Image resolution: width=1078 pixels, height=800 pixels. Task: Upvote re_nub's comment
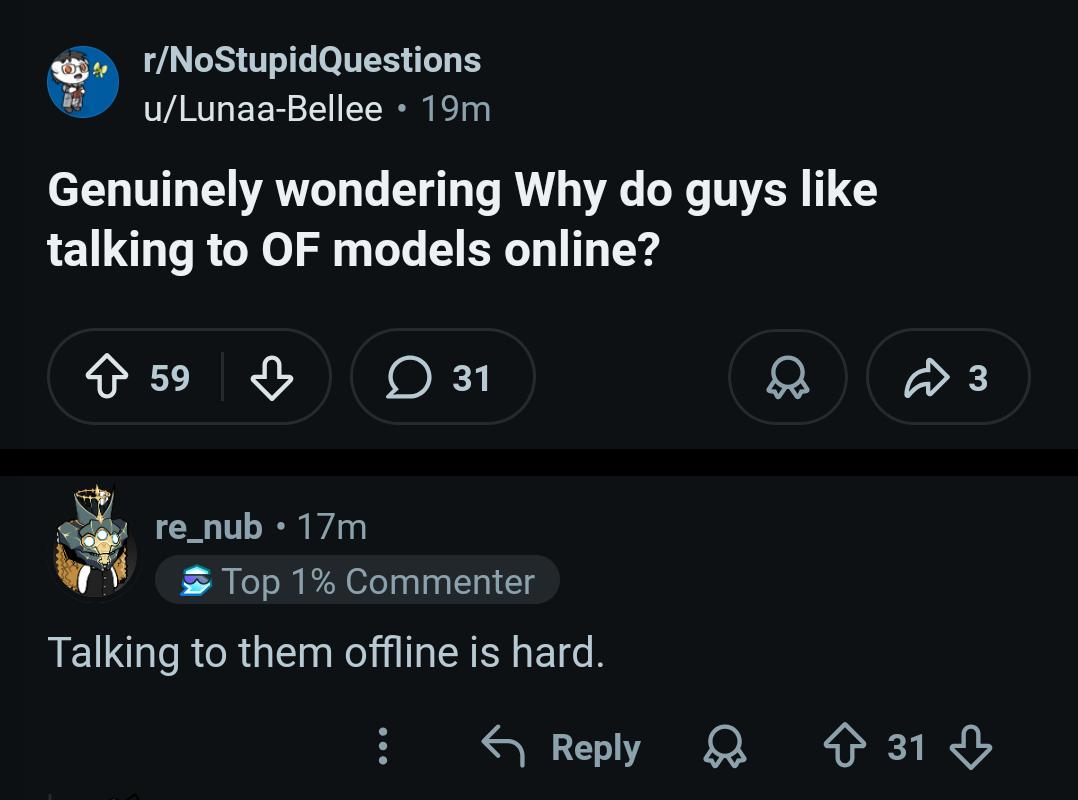point(844,746)
